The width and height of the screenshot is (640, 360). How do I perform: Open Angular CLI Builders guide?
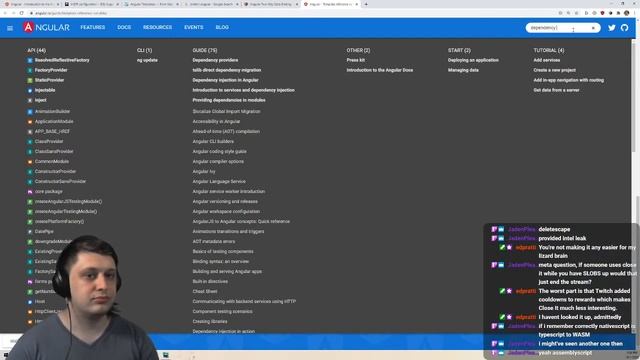[213, 142]
